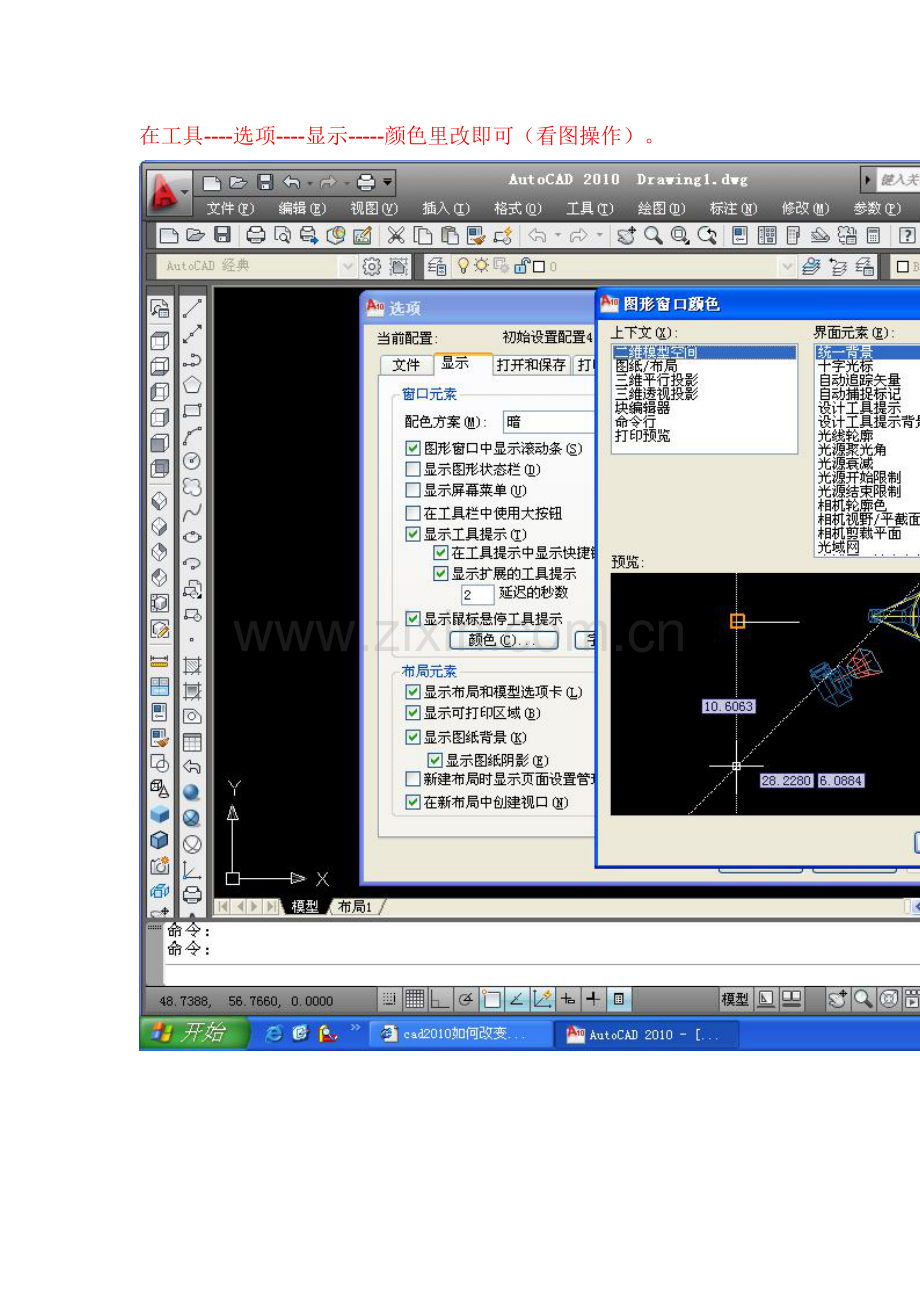This screenshot has height=1302, width=920.
Task: Pick the Rectangle draw tool
Action: click(192, 411)
